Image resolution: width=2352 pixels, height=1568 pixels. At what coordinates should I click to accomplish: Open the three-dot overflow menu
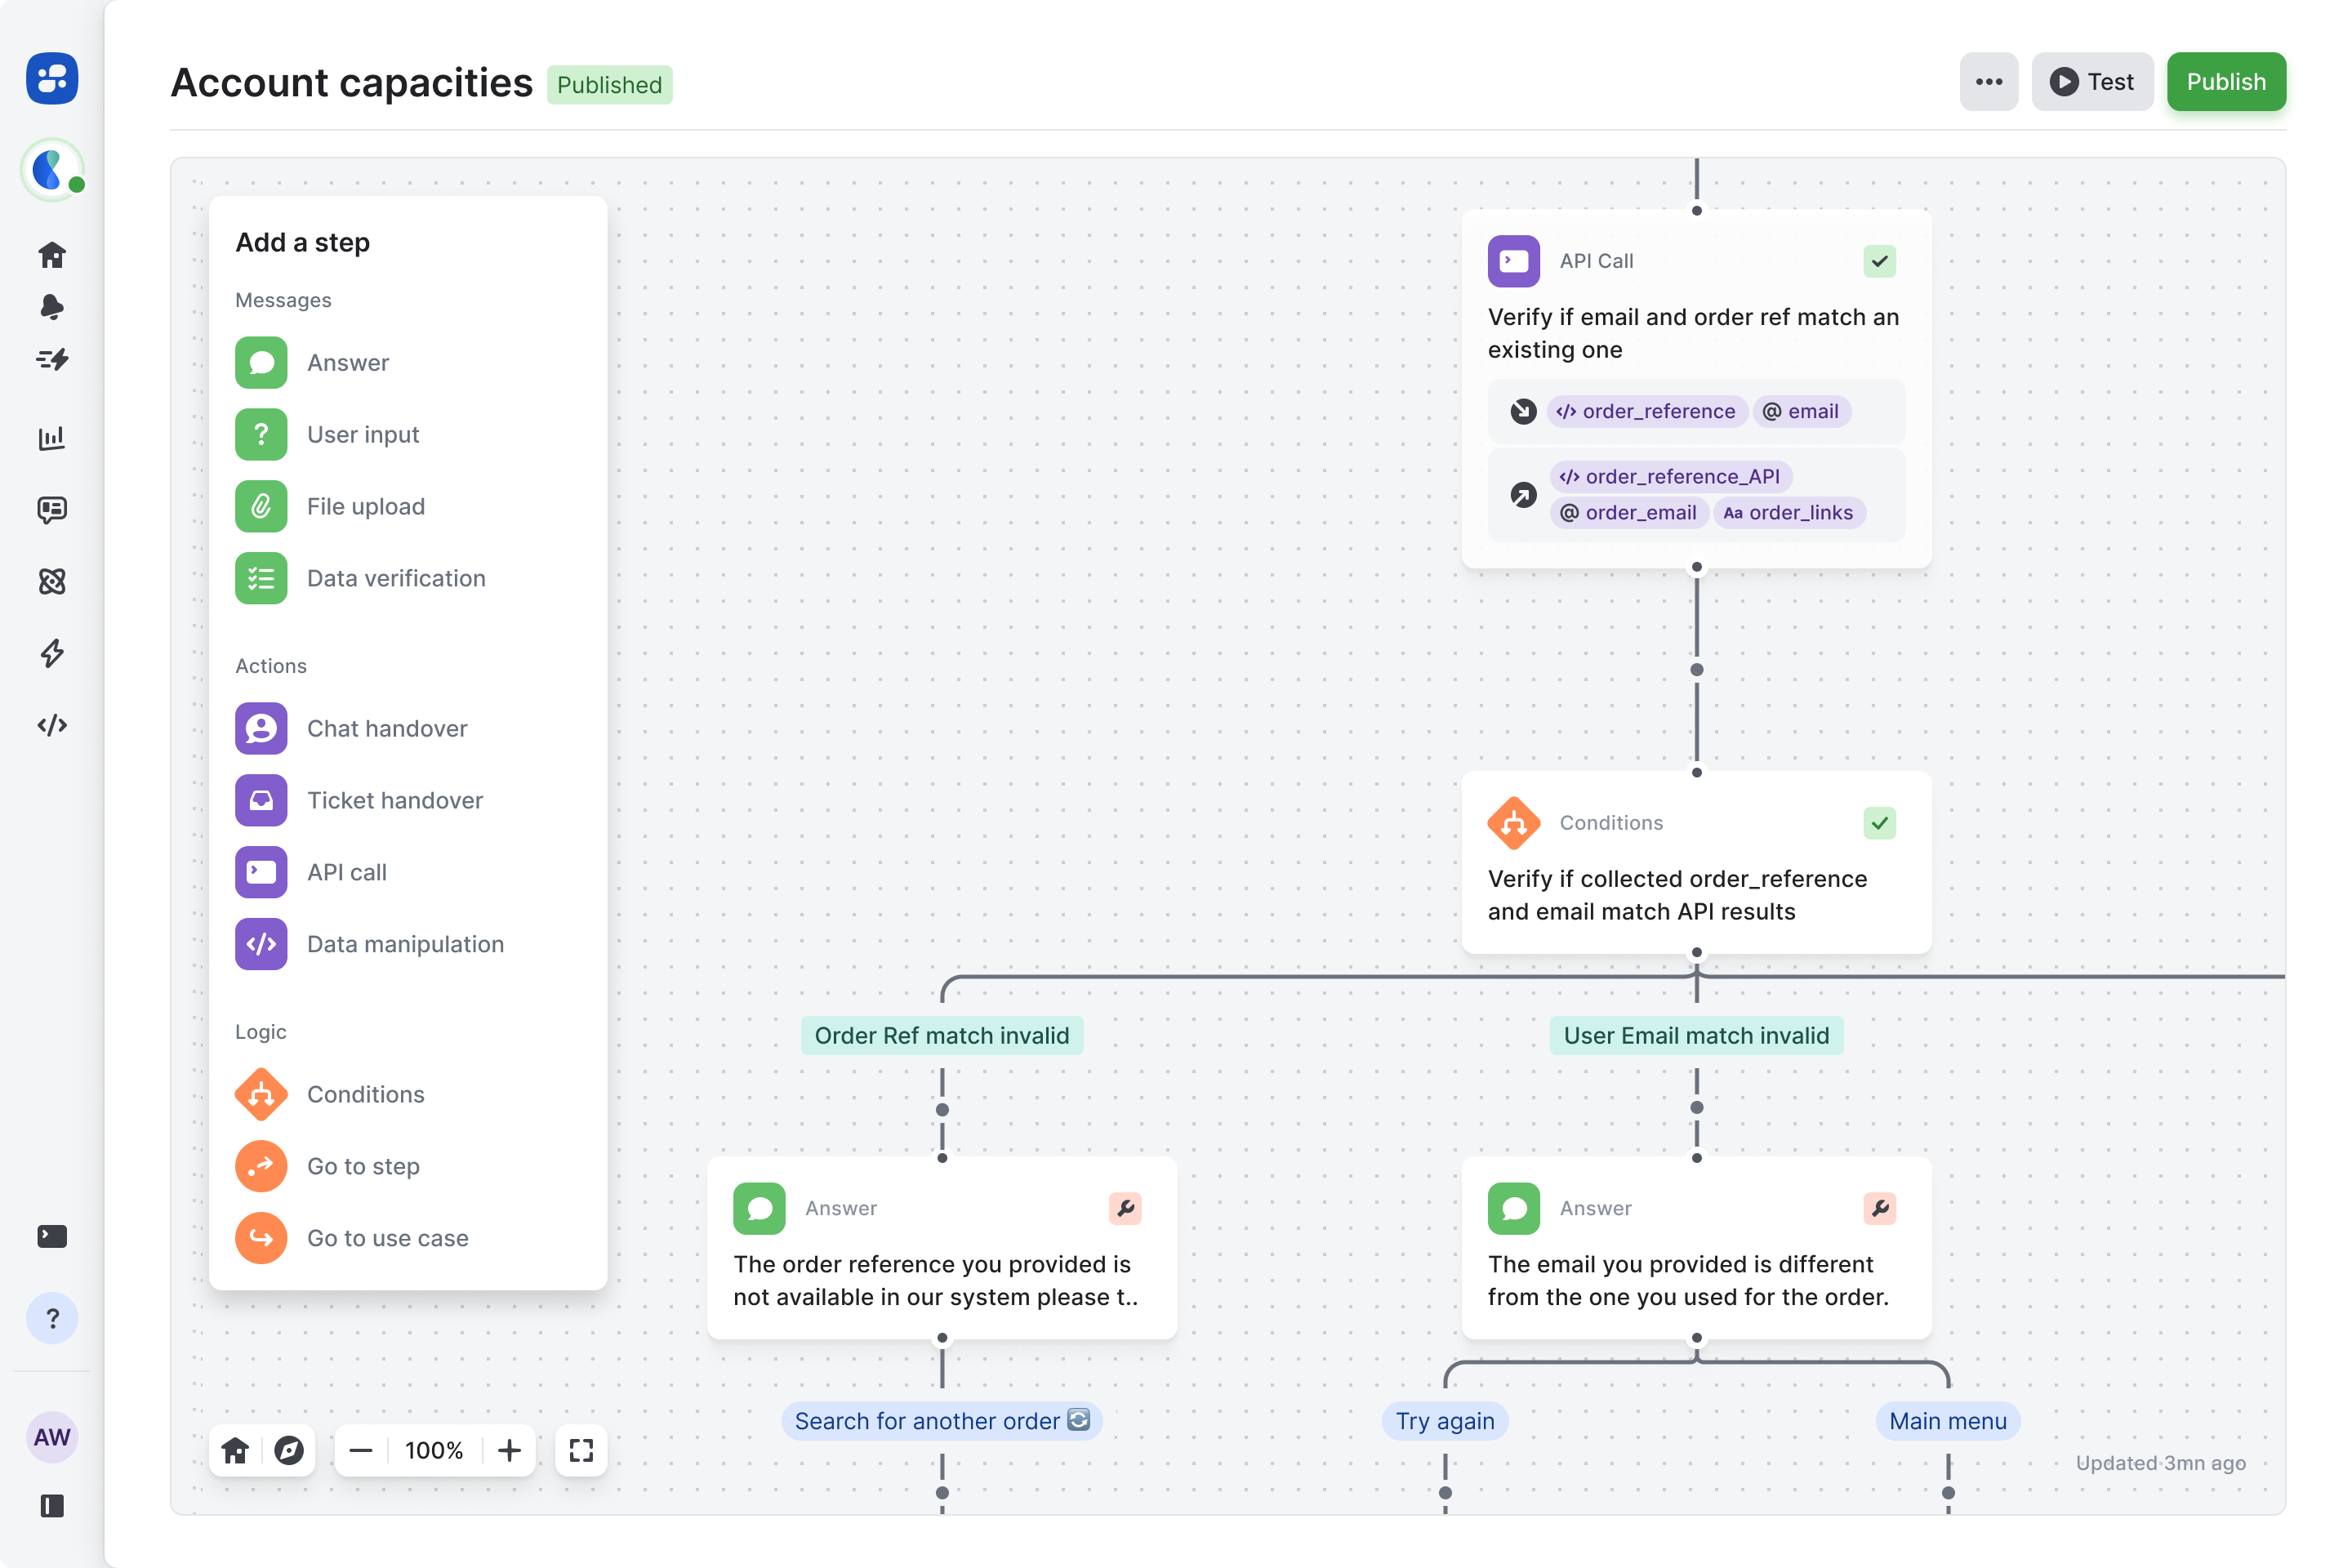[x=1988, y=82]
